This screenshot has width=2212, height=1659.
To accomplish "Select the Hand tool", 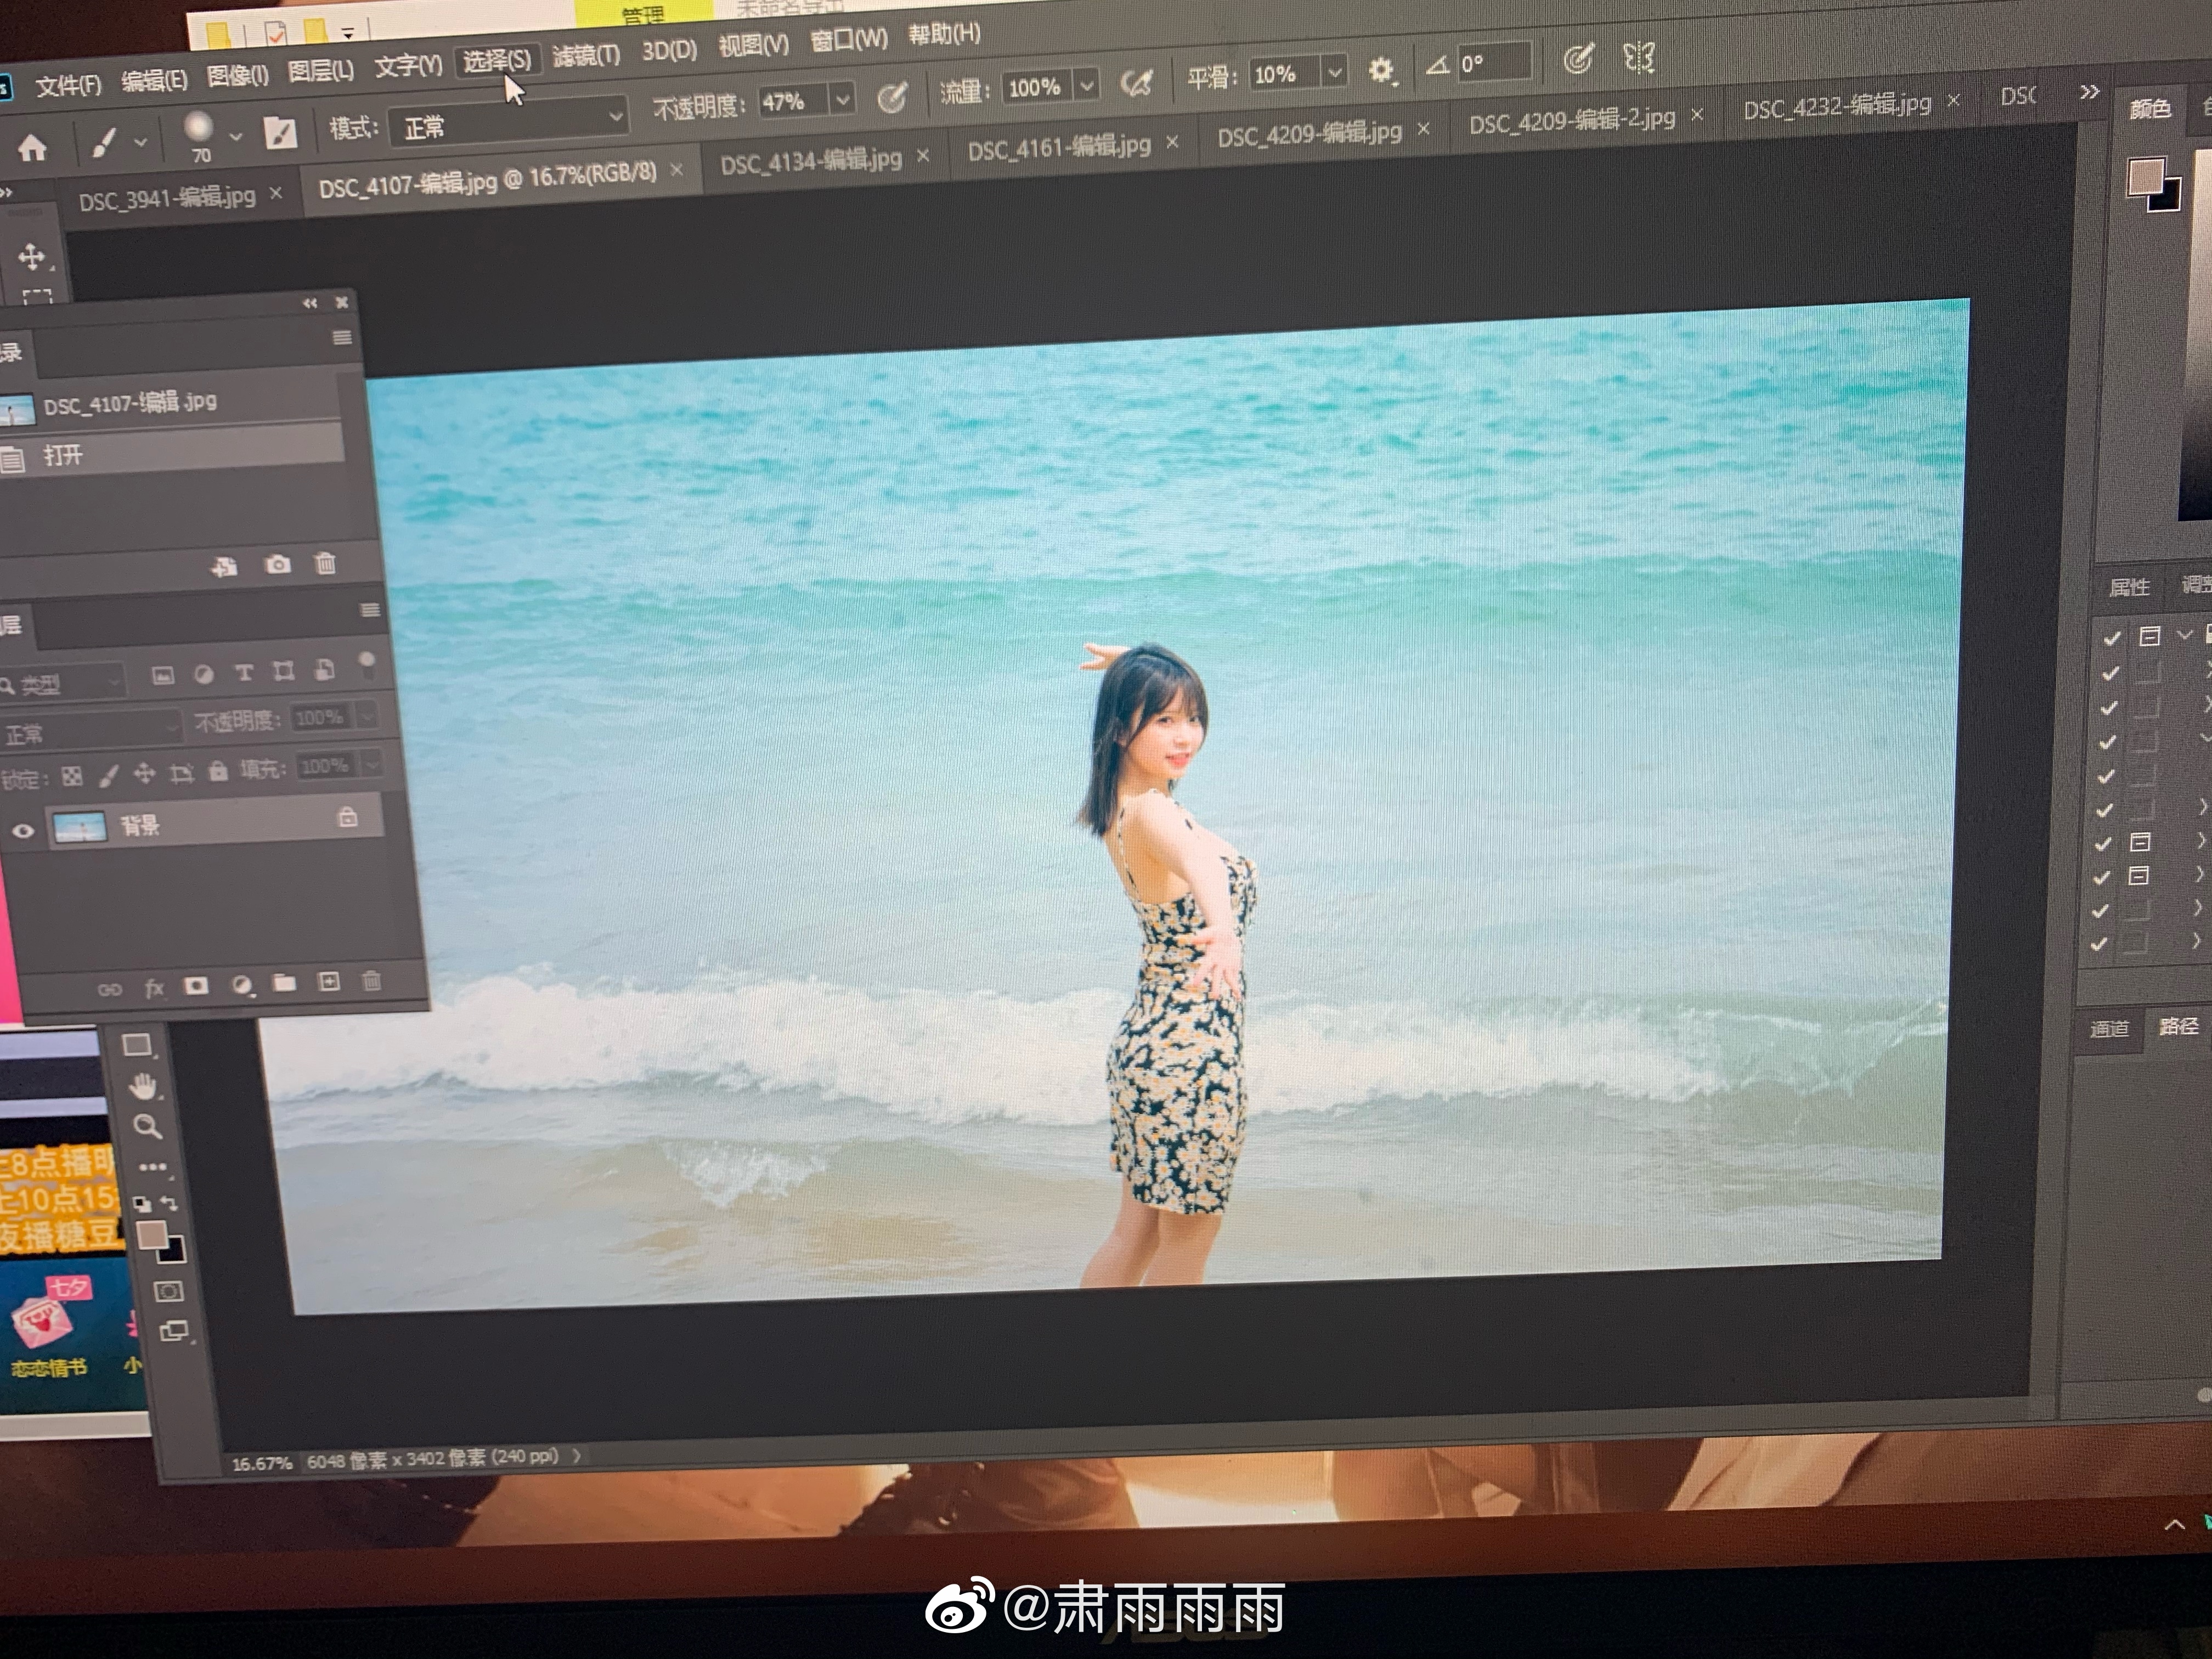I will [143, 1086].
